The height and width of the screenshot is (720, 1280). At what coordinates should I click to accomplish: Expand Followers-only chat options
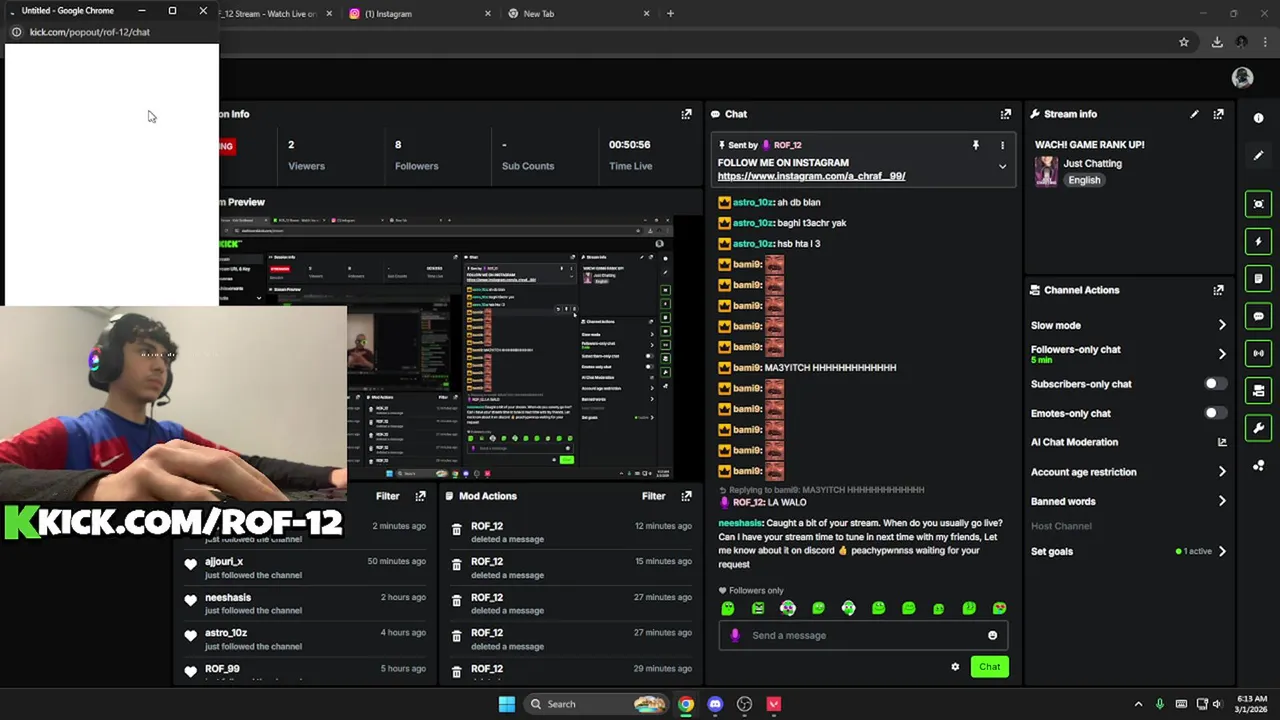point(1222,354)
